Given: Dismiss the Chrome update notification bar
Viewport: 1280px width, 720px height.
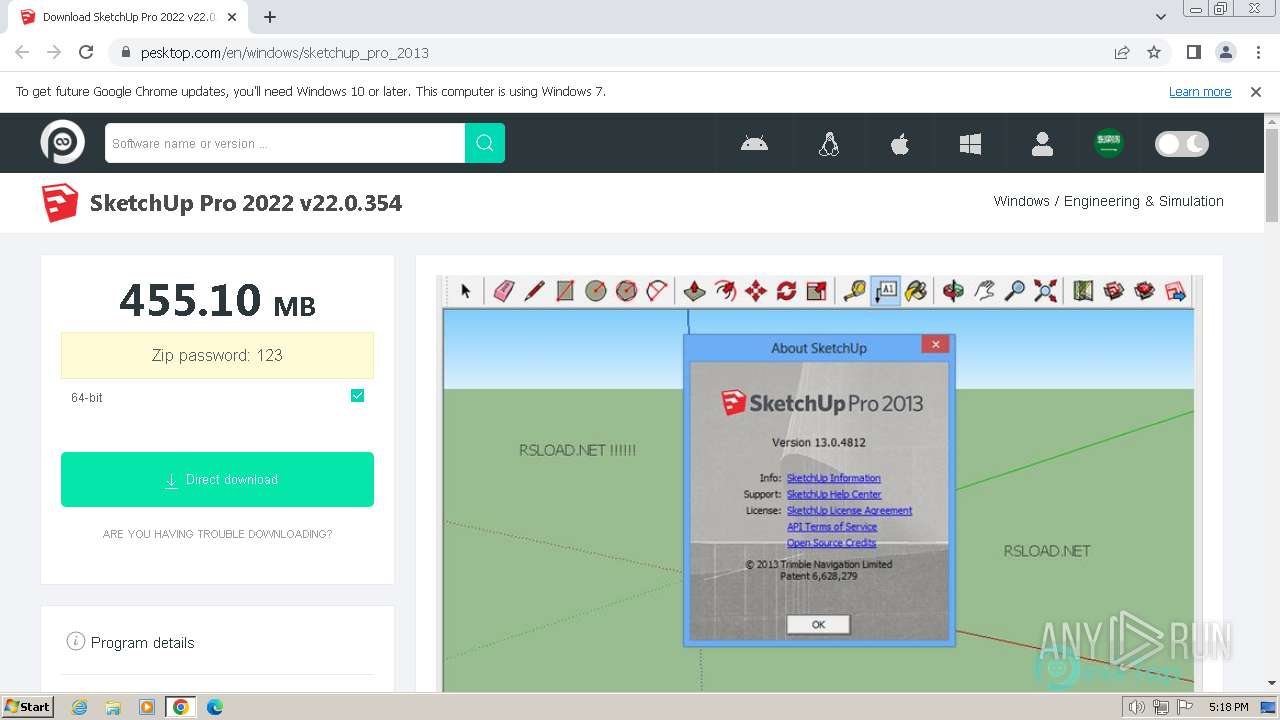Looking at the screenshot, I should coord(1256,91).
